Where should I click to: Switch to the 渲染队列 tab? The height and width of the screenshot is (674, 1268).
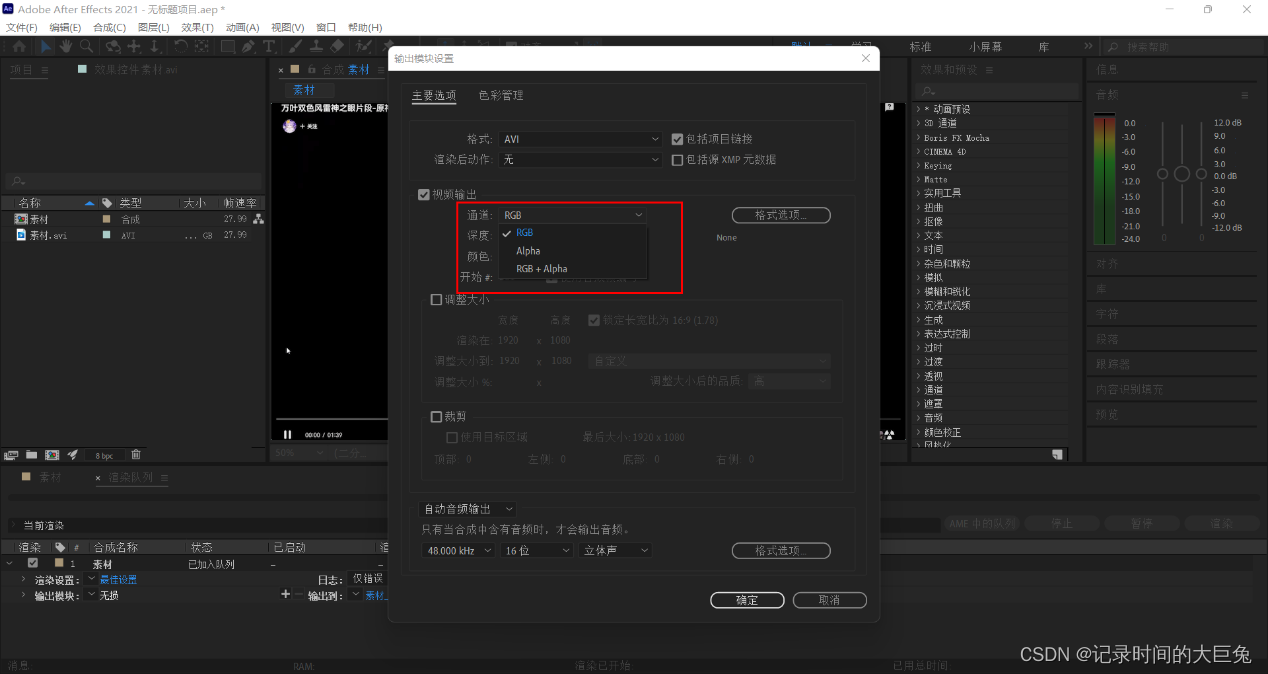pos(131,478)
